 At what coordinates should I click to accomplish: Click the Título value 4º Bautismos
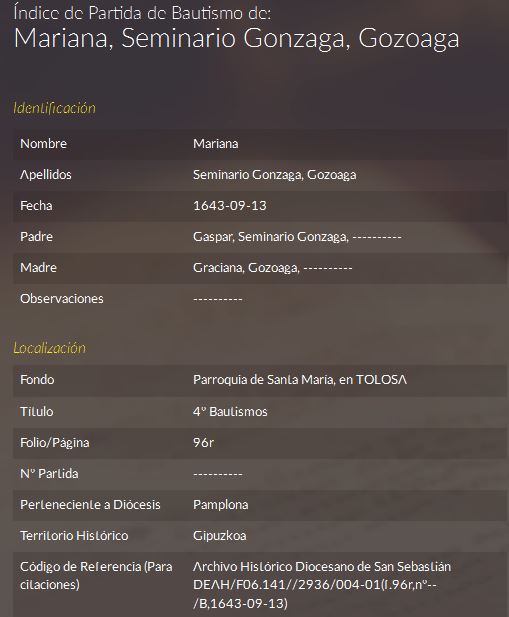tap(230, 412)
